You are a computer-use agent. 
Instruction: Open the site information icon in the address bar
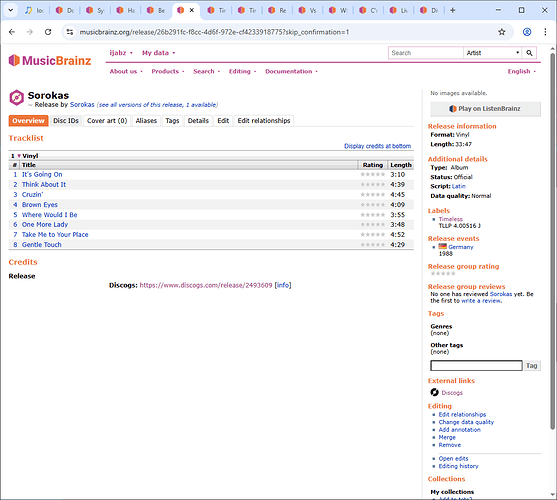70,32
